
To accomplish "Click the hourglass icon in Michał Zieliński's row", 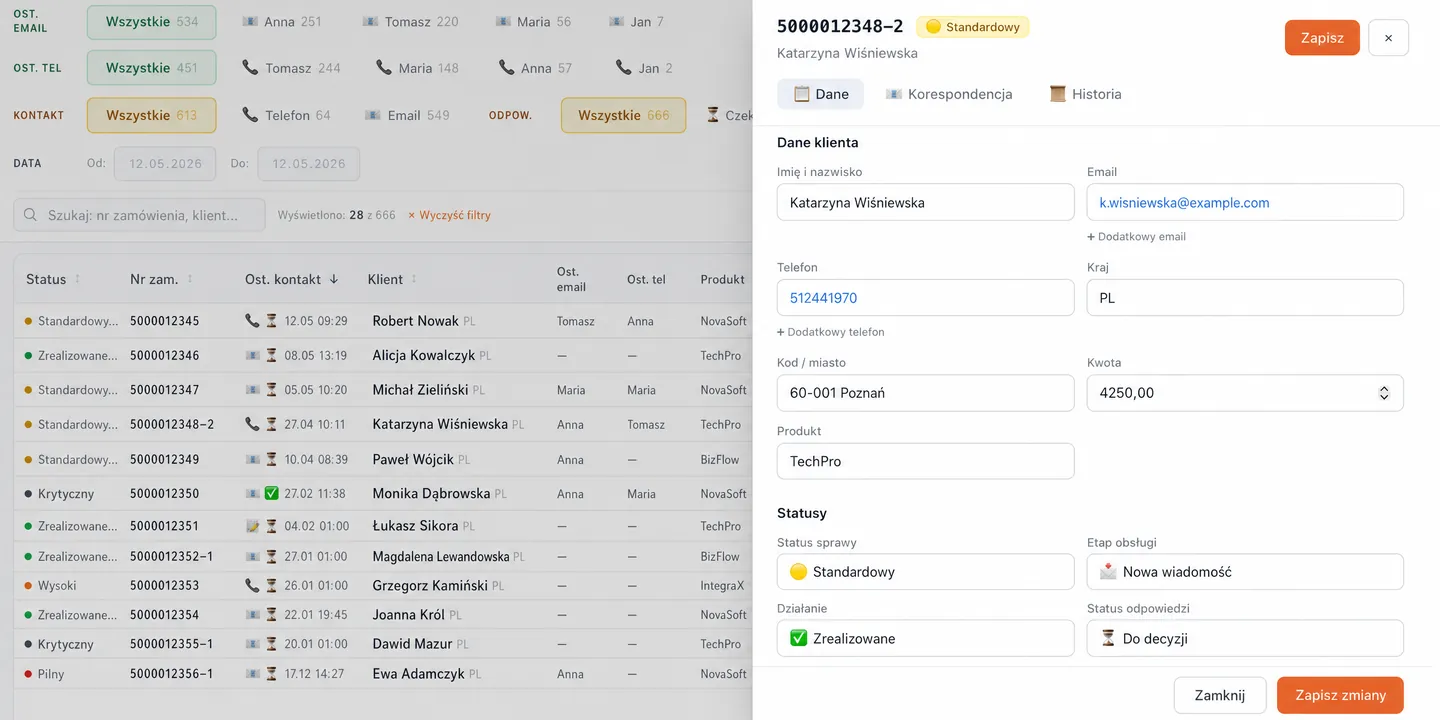I will tap(271, 390).
